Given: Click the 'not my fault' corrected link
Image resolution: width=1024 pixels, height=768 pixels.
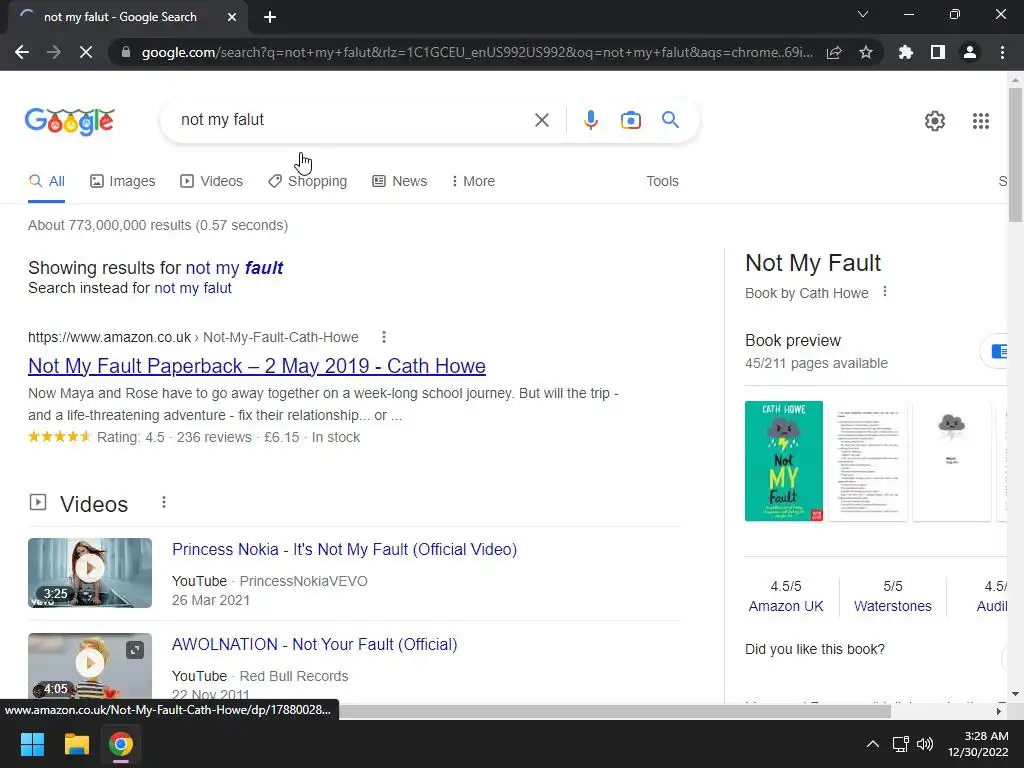Looking at the screenshot, I should (234, 268).
